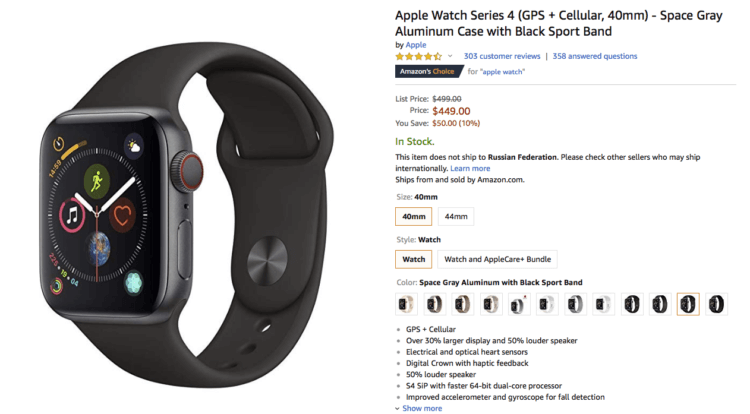Select the 40mm size option
Image resolution: width=750 pixels, height=414 pixels.
[x=414, y=217]
